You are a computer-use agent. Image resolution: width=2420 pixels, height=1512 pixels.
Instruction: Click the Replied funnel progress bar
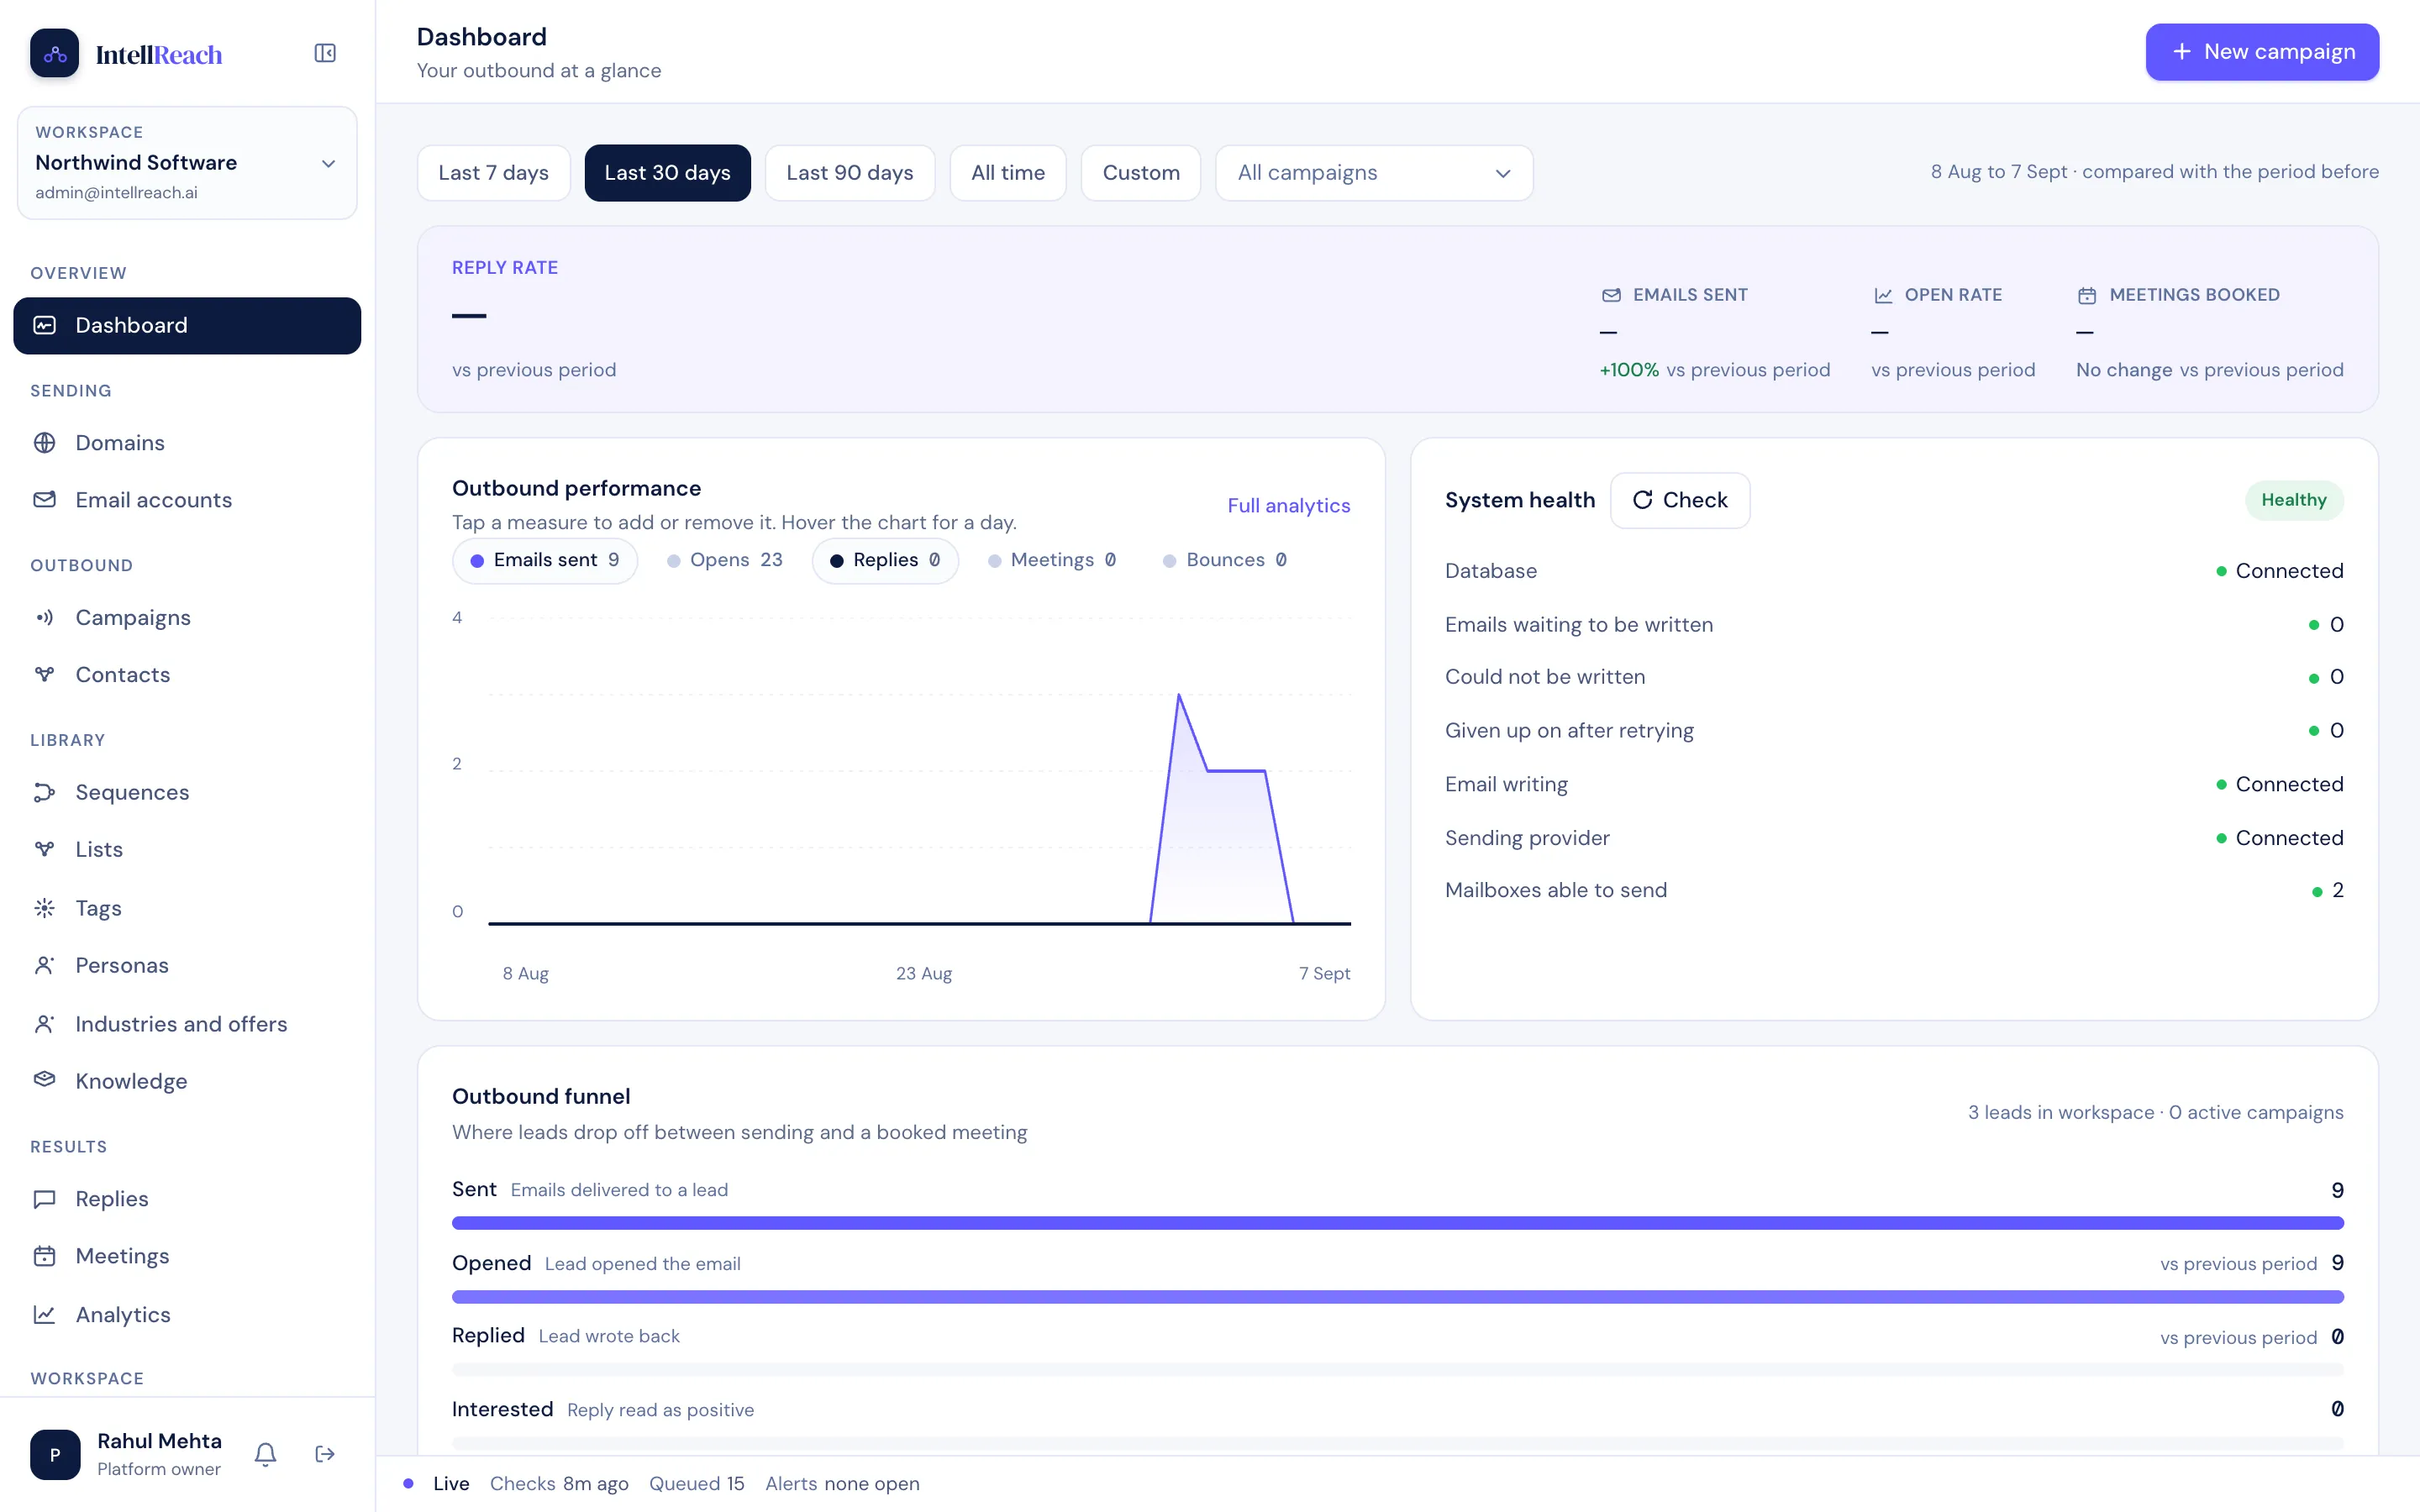tap(1397, 1370)
